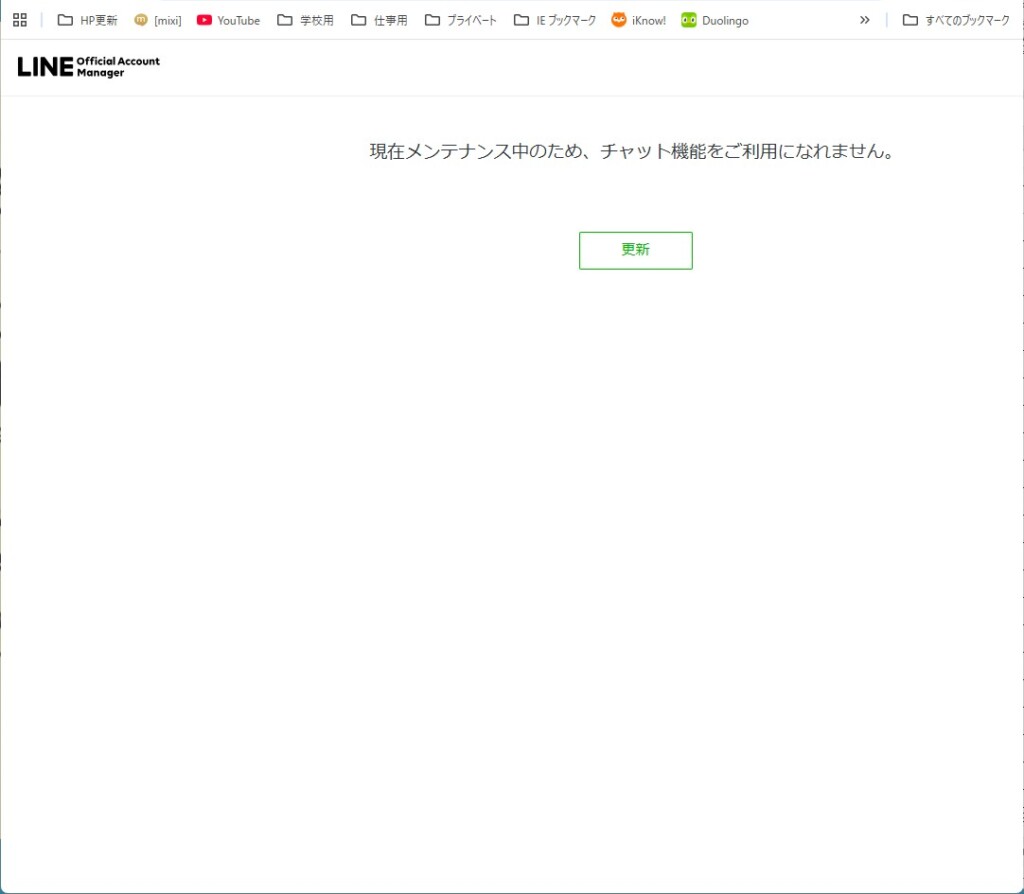
Task: Click the folder icon beside すべてのブックマーク
Action: click(910, 20)
